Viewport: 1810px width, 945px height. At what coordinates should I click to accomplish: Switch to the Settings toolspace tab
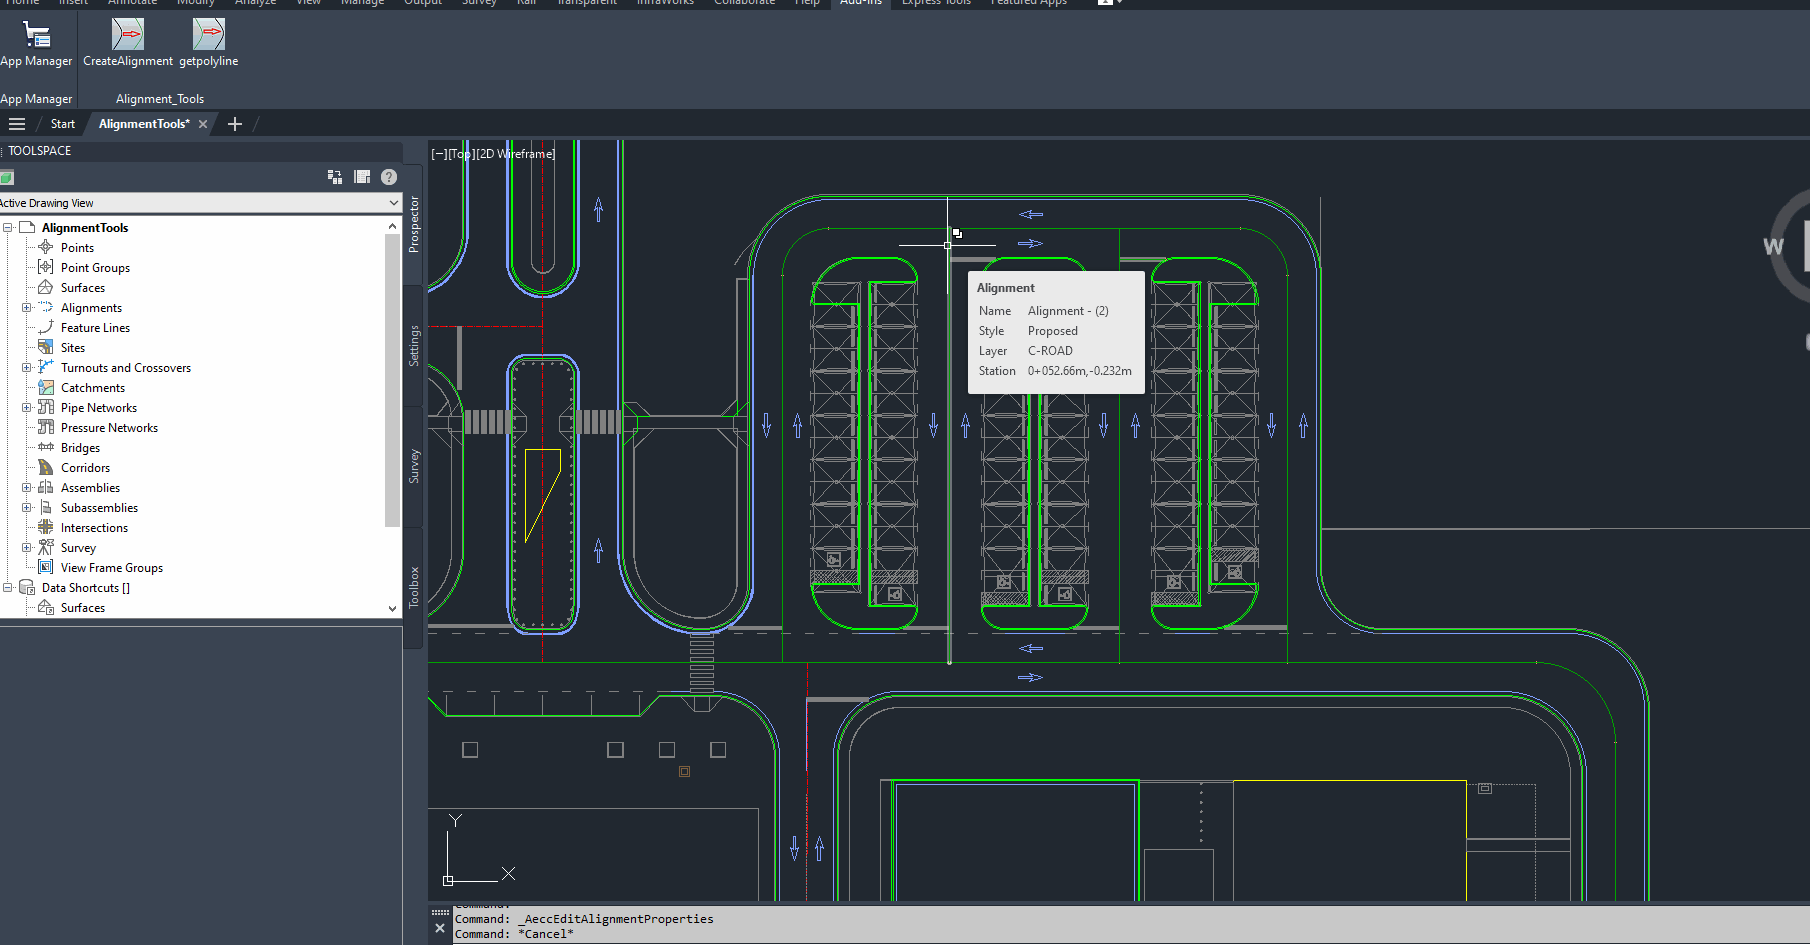click(x=413, y=346)
